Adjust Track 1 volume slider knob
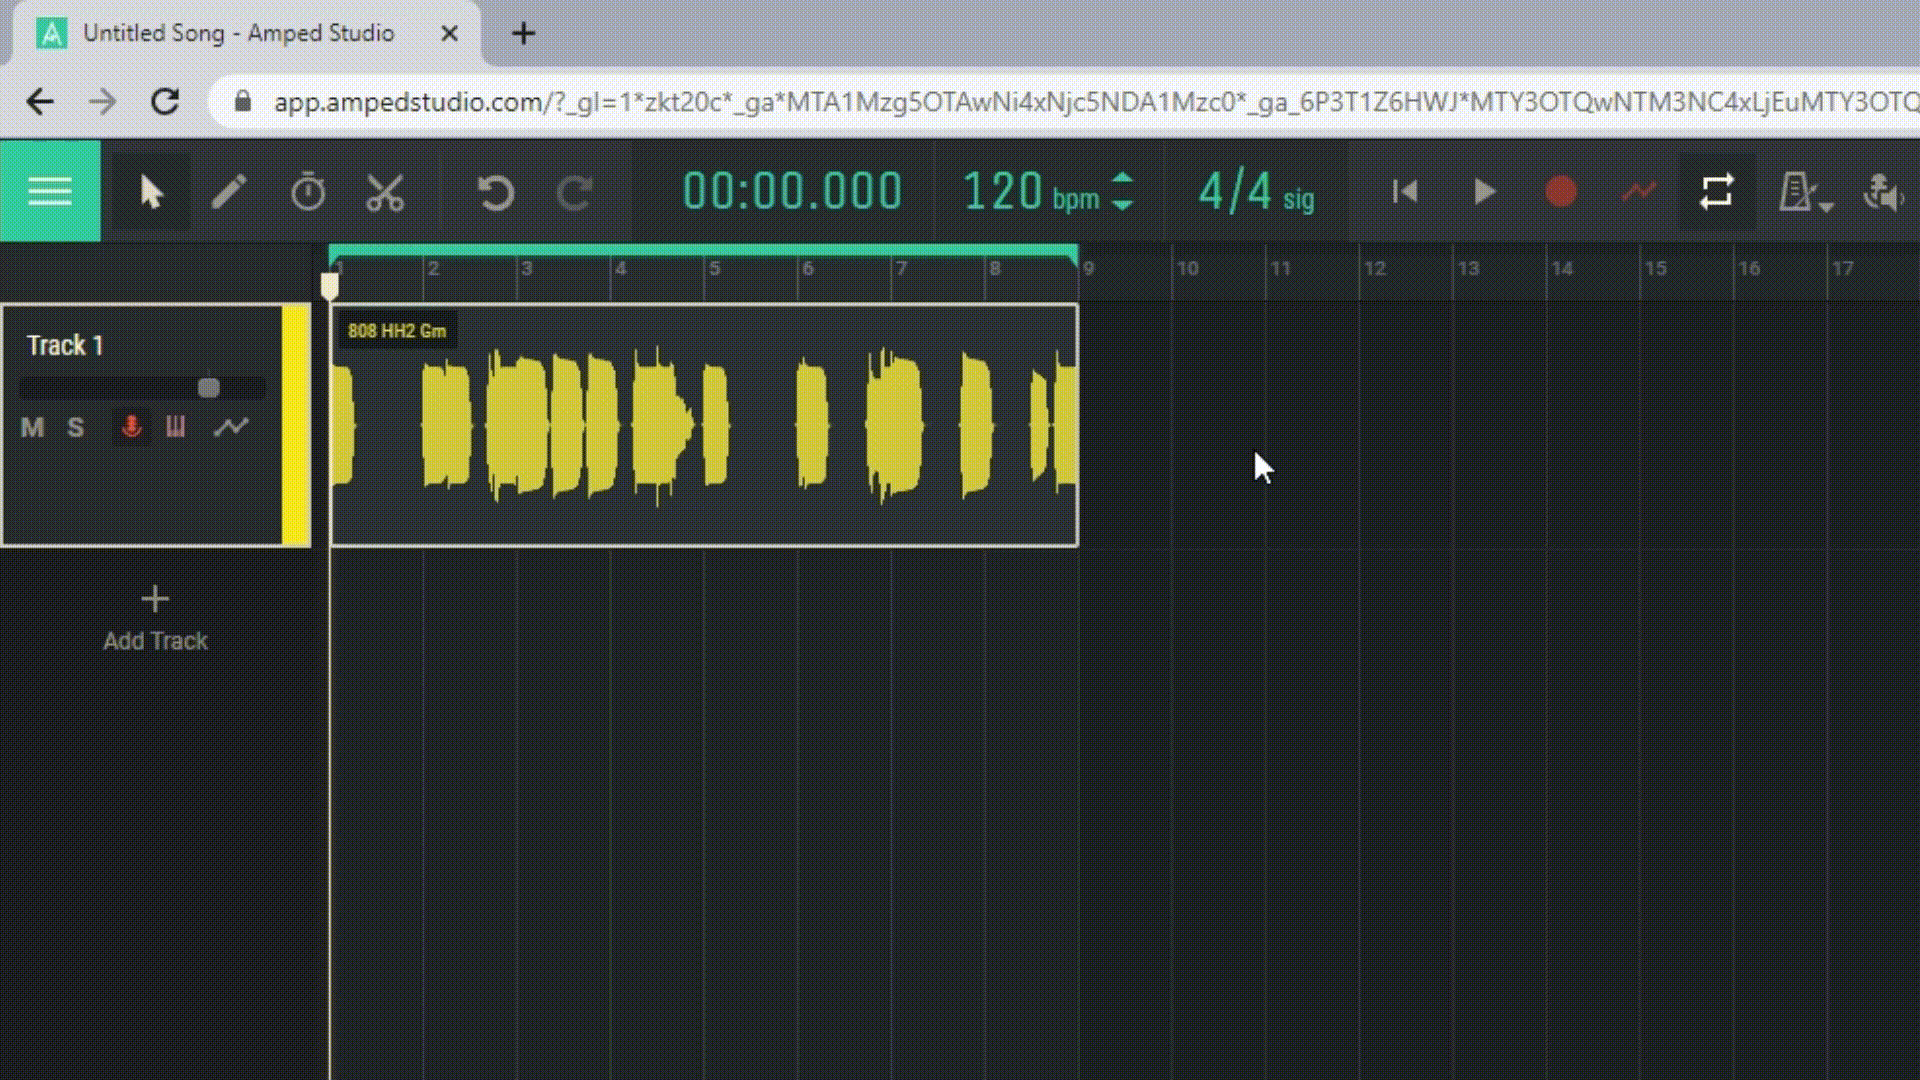The image size is (1920, 1080). click(x=208, y=388)
